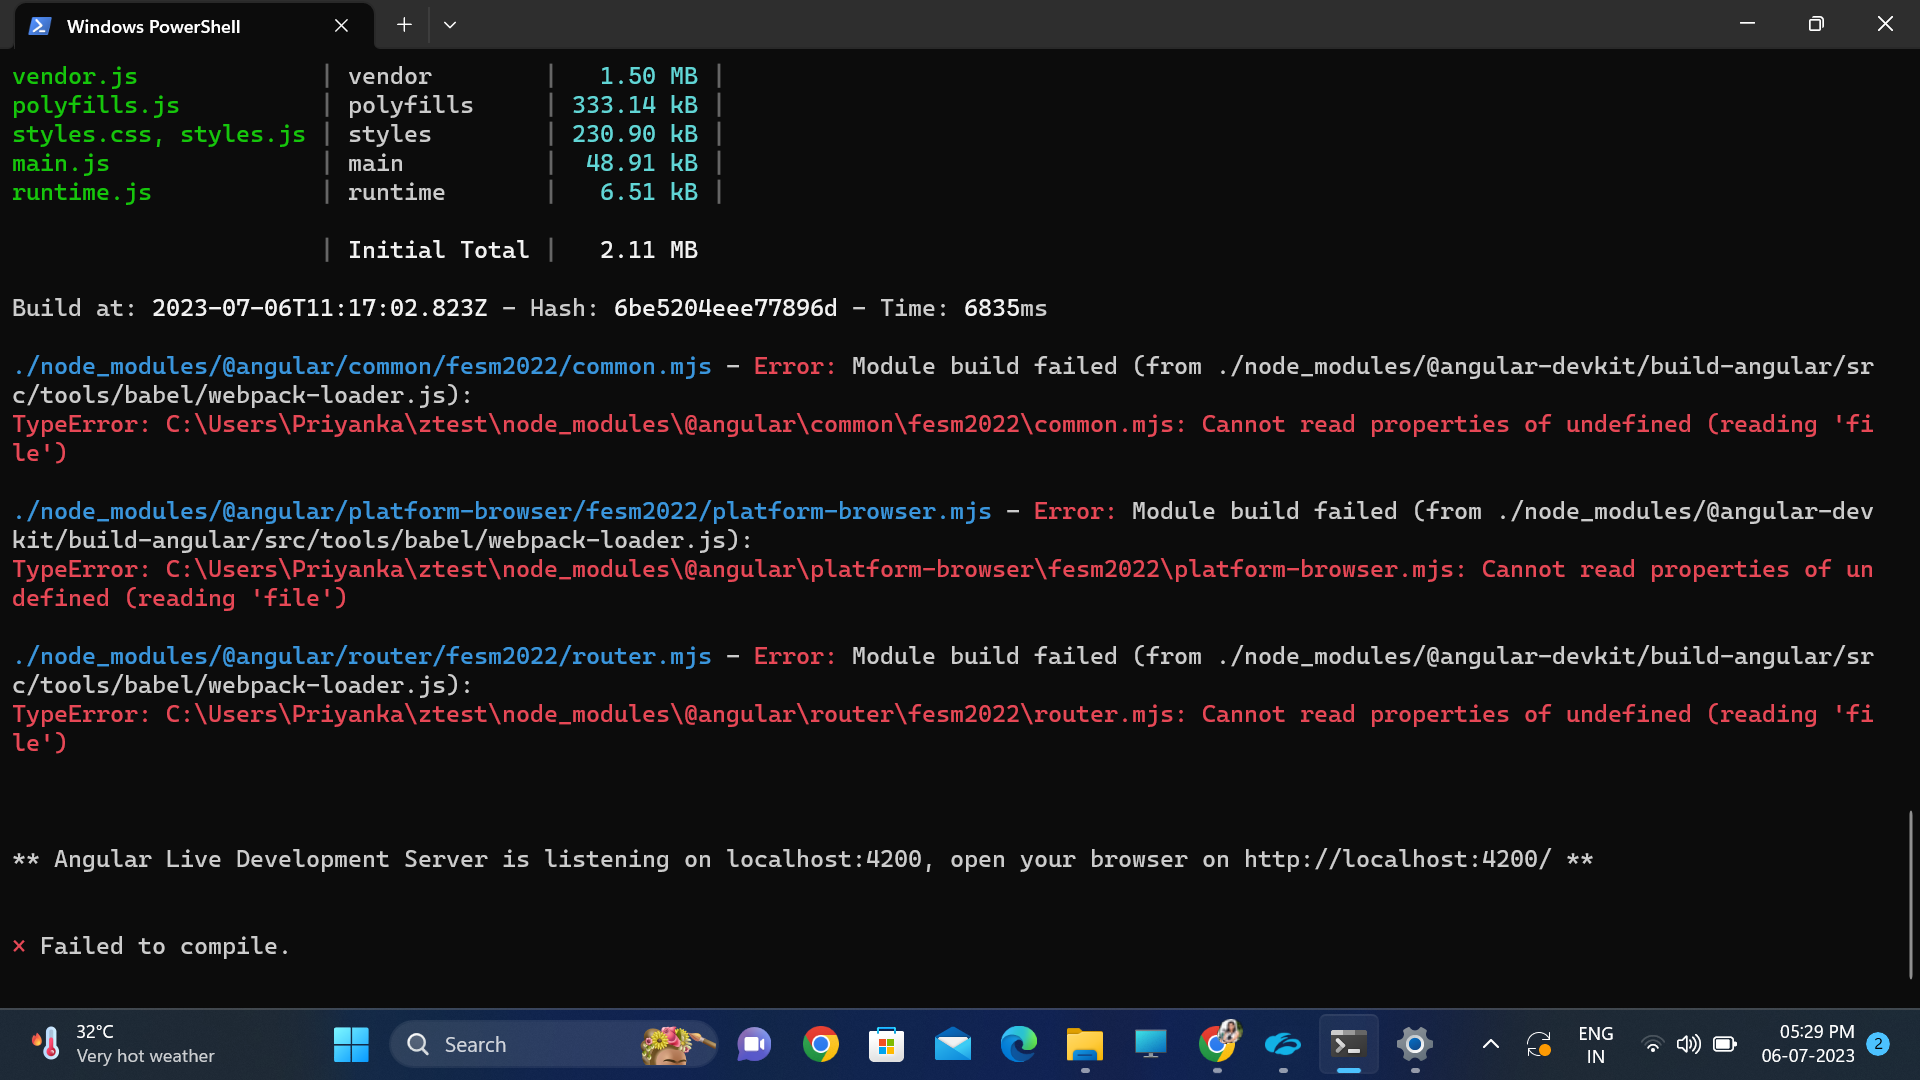Open the Zscaler app
This screenshot has height=1080, width=1920.
point(1284,1044)
